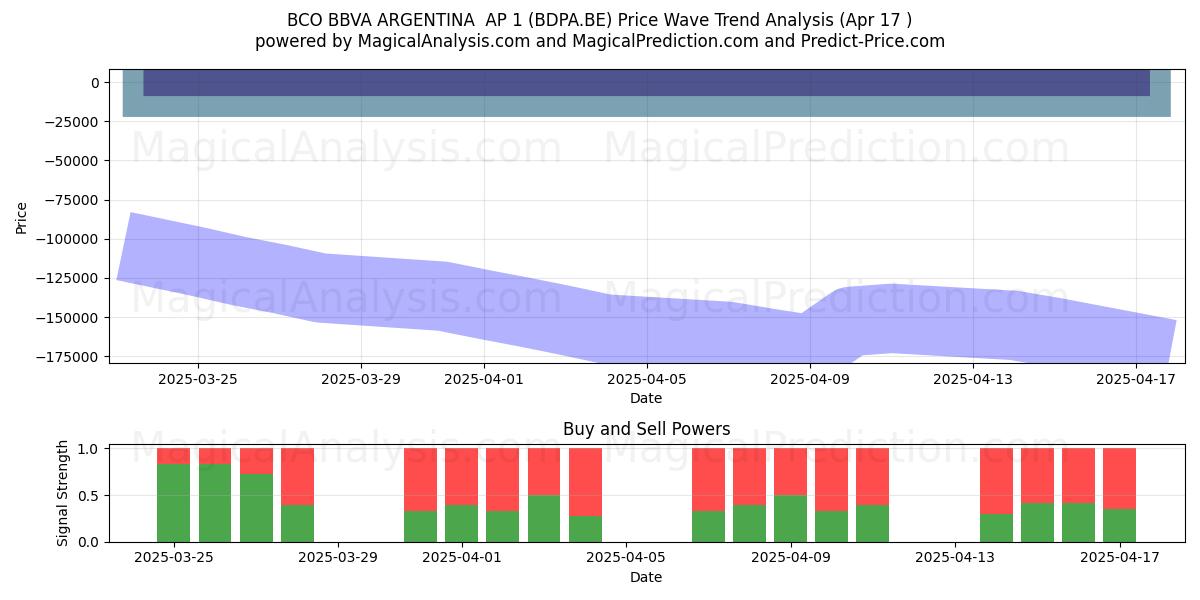
Task: Click the 'Date' axis label of Price chart
Action: coord(646,398)
